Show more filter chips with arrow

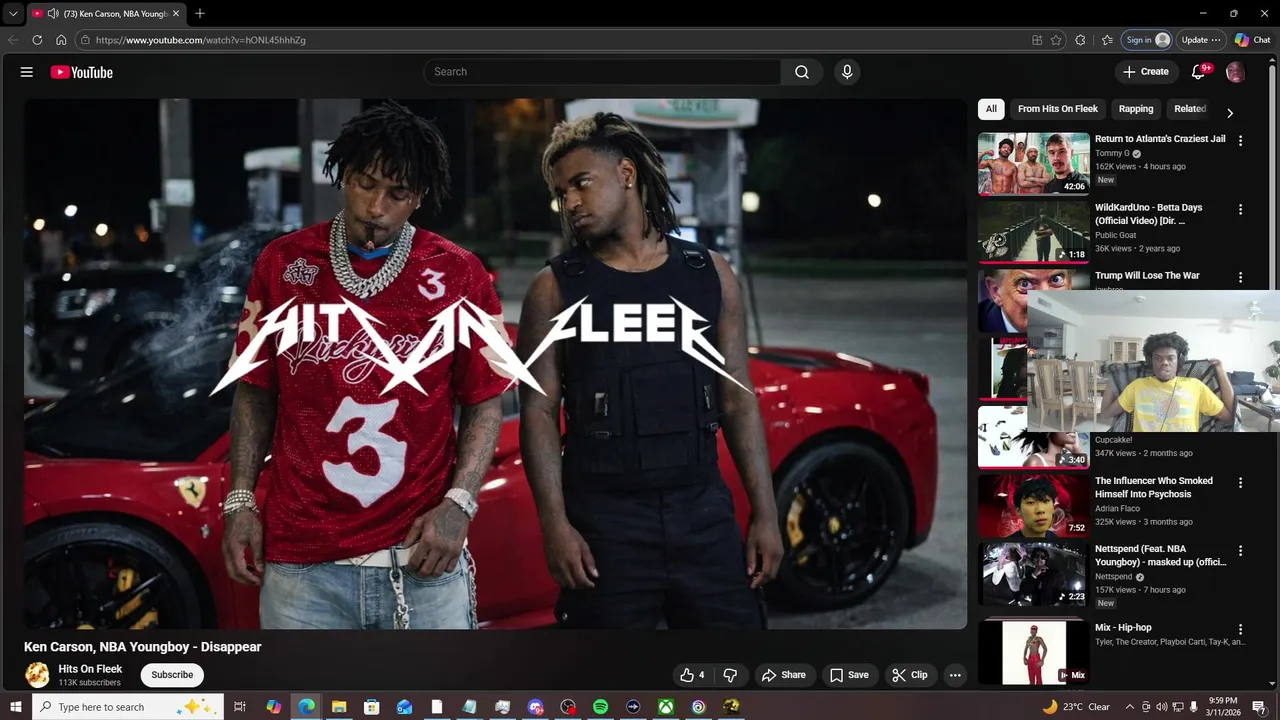(1230, 113)
